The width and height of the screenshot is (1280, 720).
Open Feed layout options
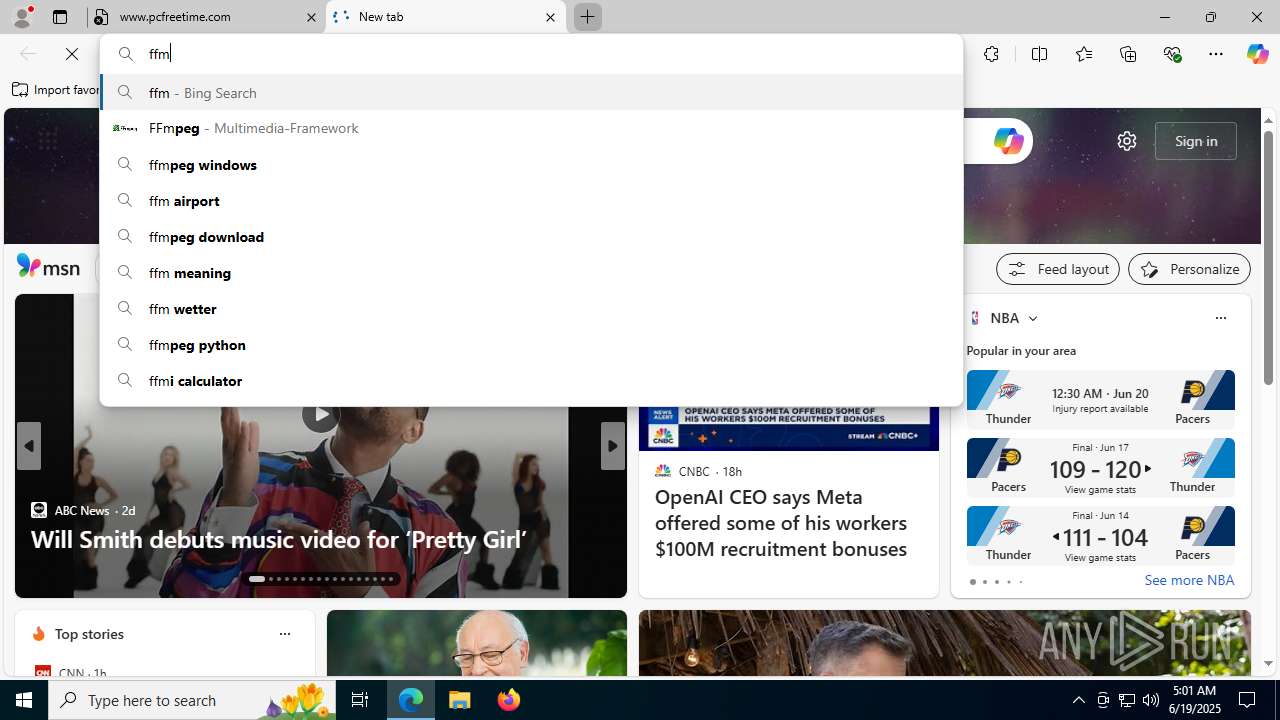pyautogui.click(x=1058, y=269)
